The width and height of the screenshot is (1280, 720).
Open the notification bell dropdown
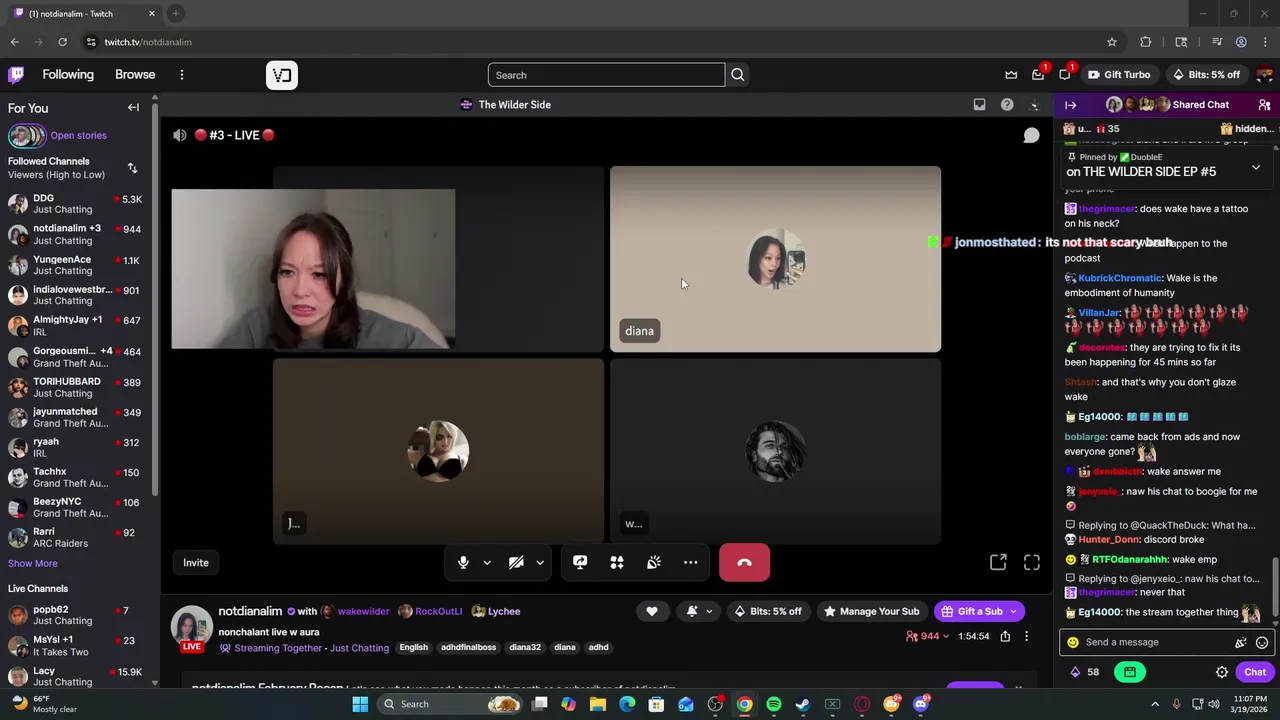coord(699,611)
